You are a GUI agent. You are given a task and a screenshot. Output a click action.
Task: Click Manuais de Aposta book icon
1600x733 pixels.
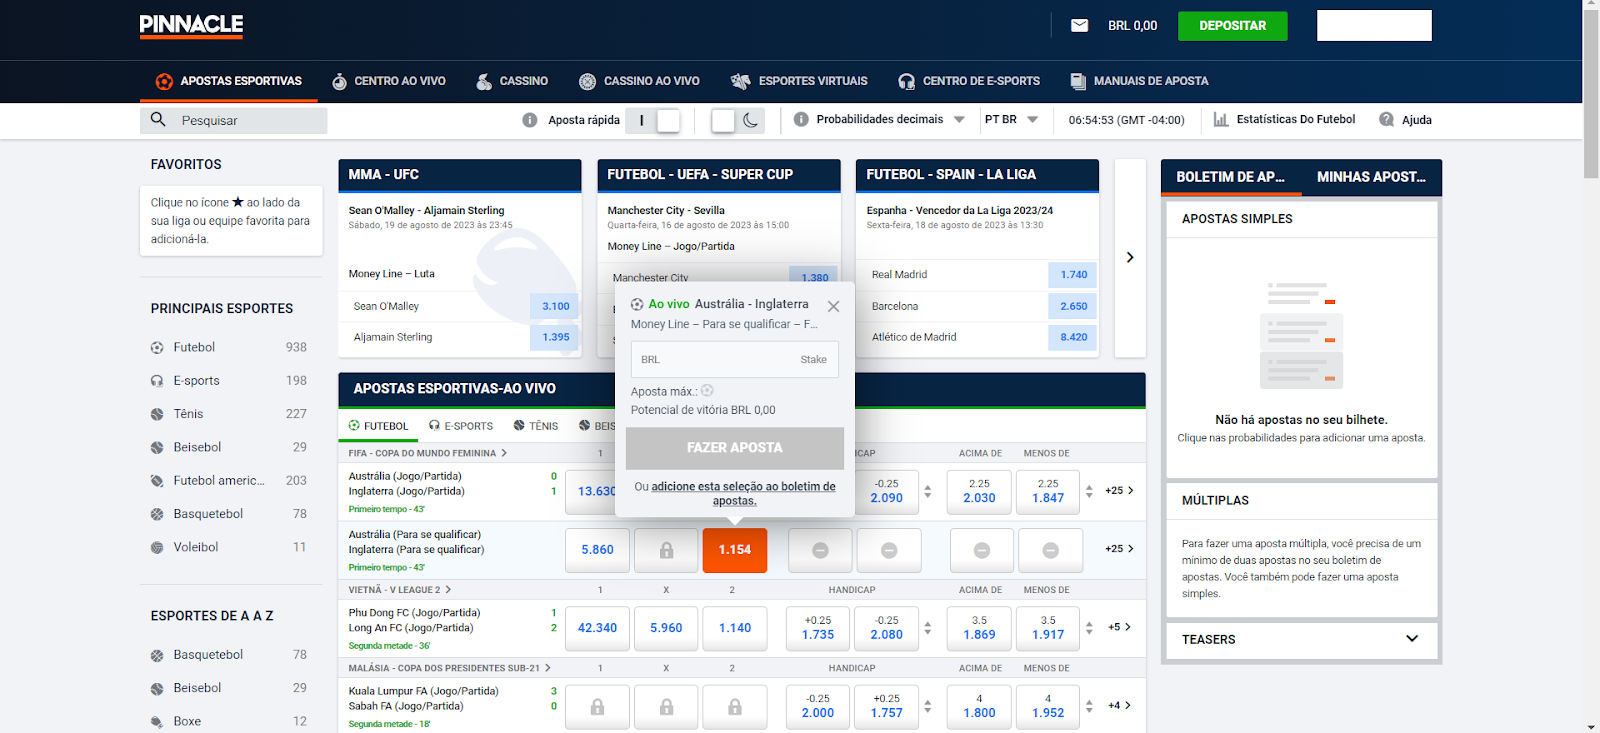click(1078, 81)
